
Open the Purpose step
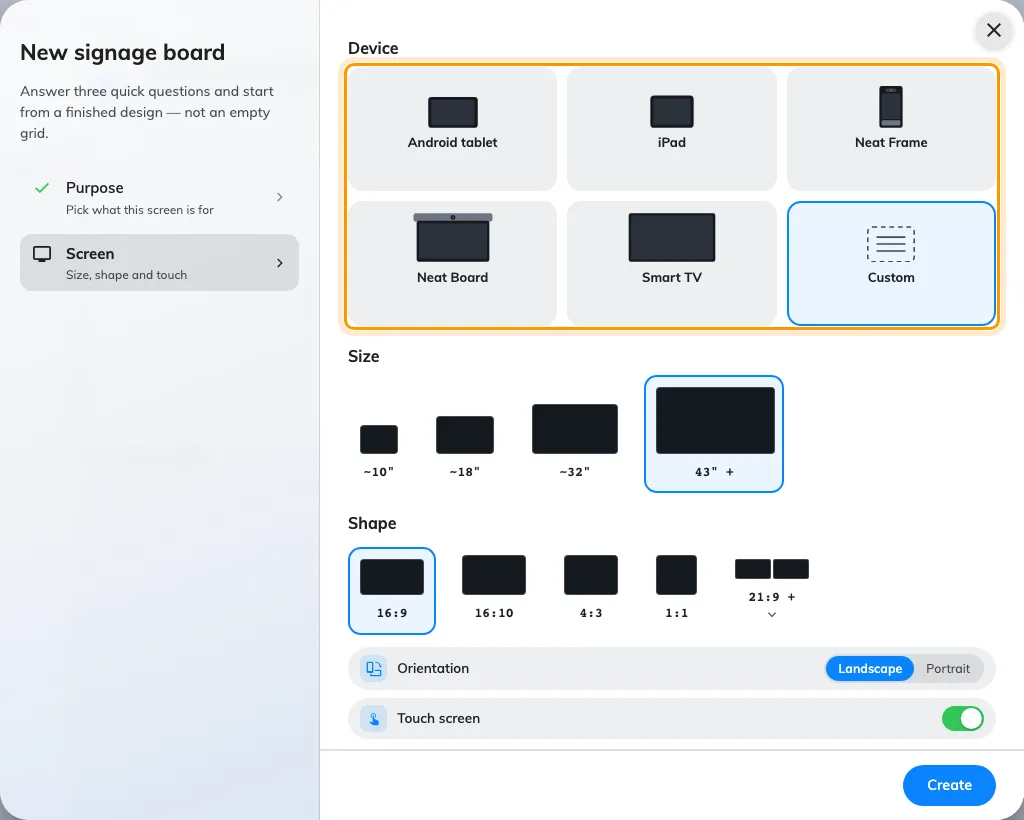coord(159,197)
